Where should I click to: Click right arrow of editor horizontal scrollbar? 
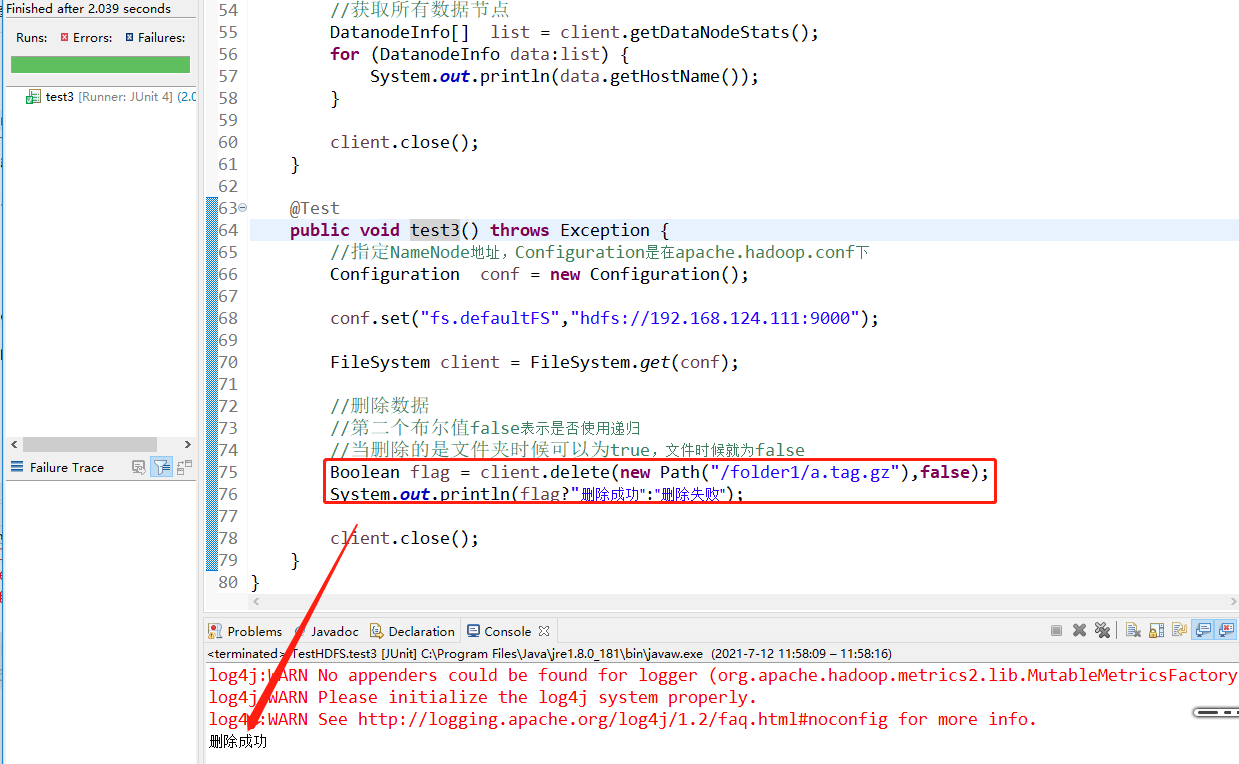[1232, 602]
